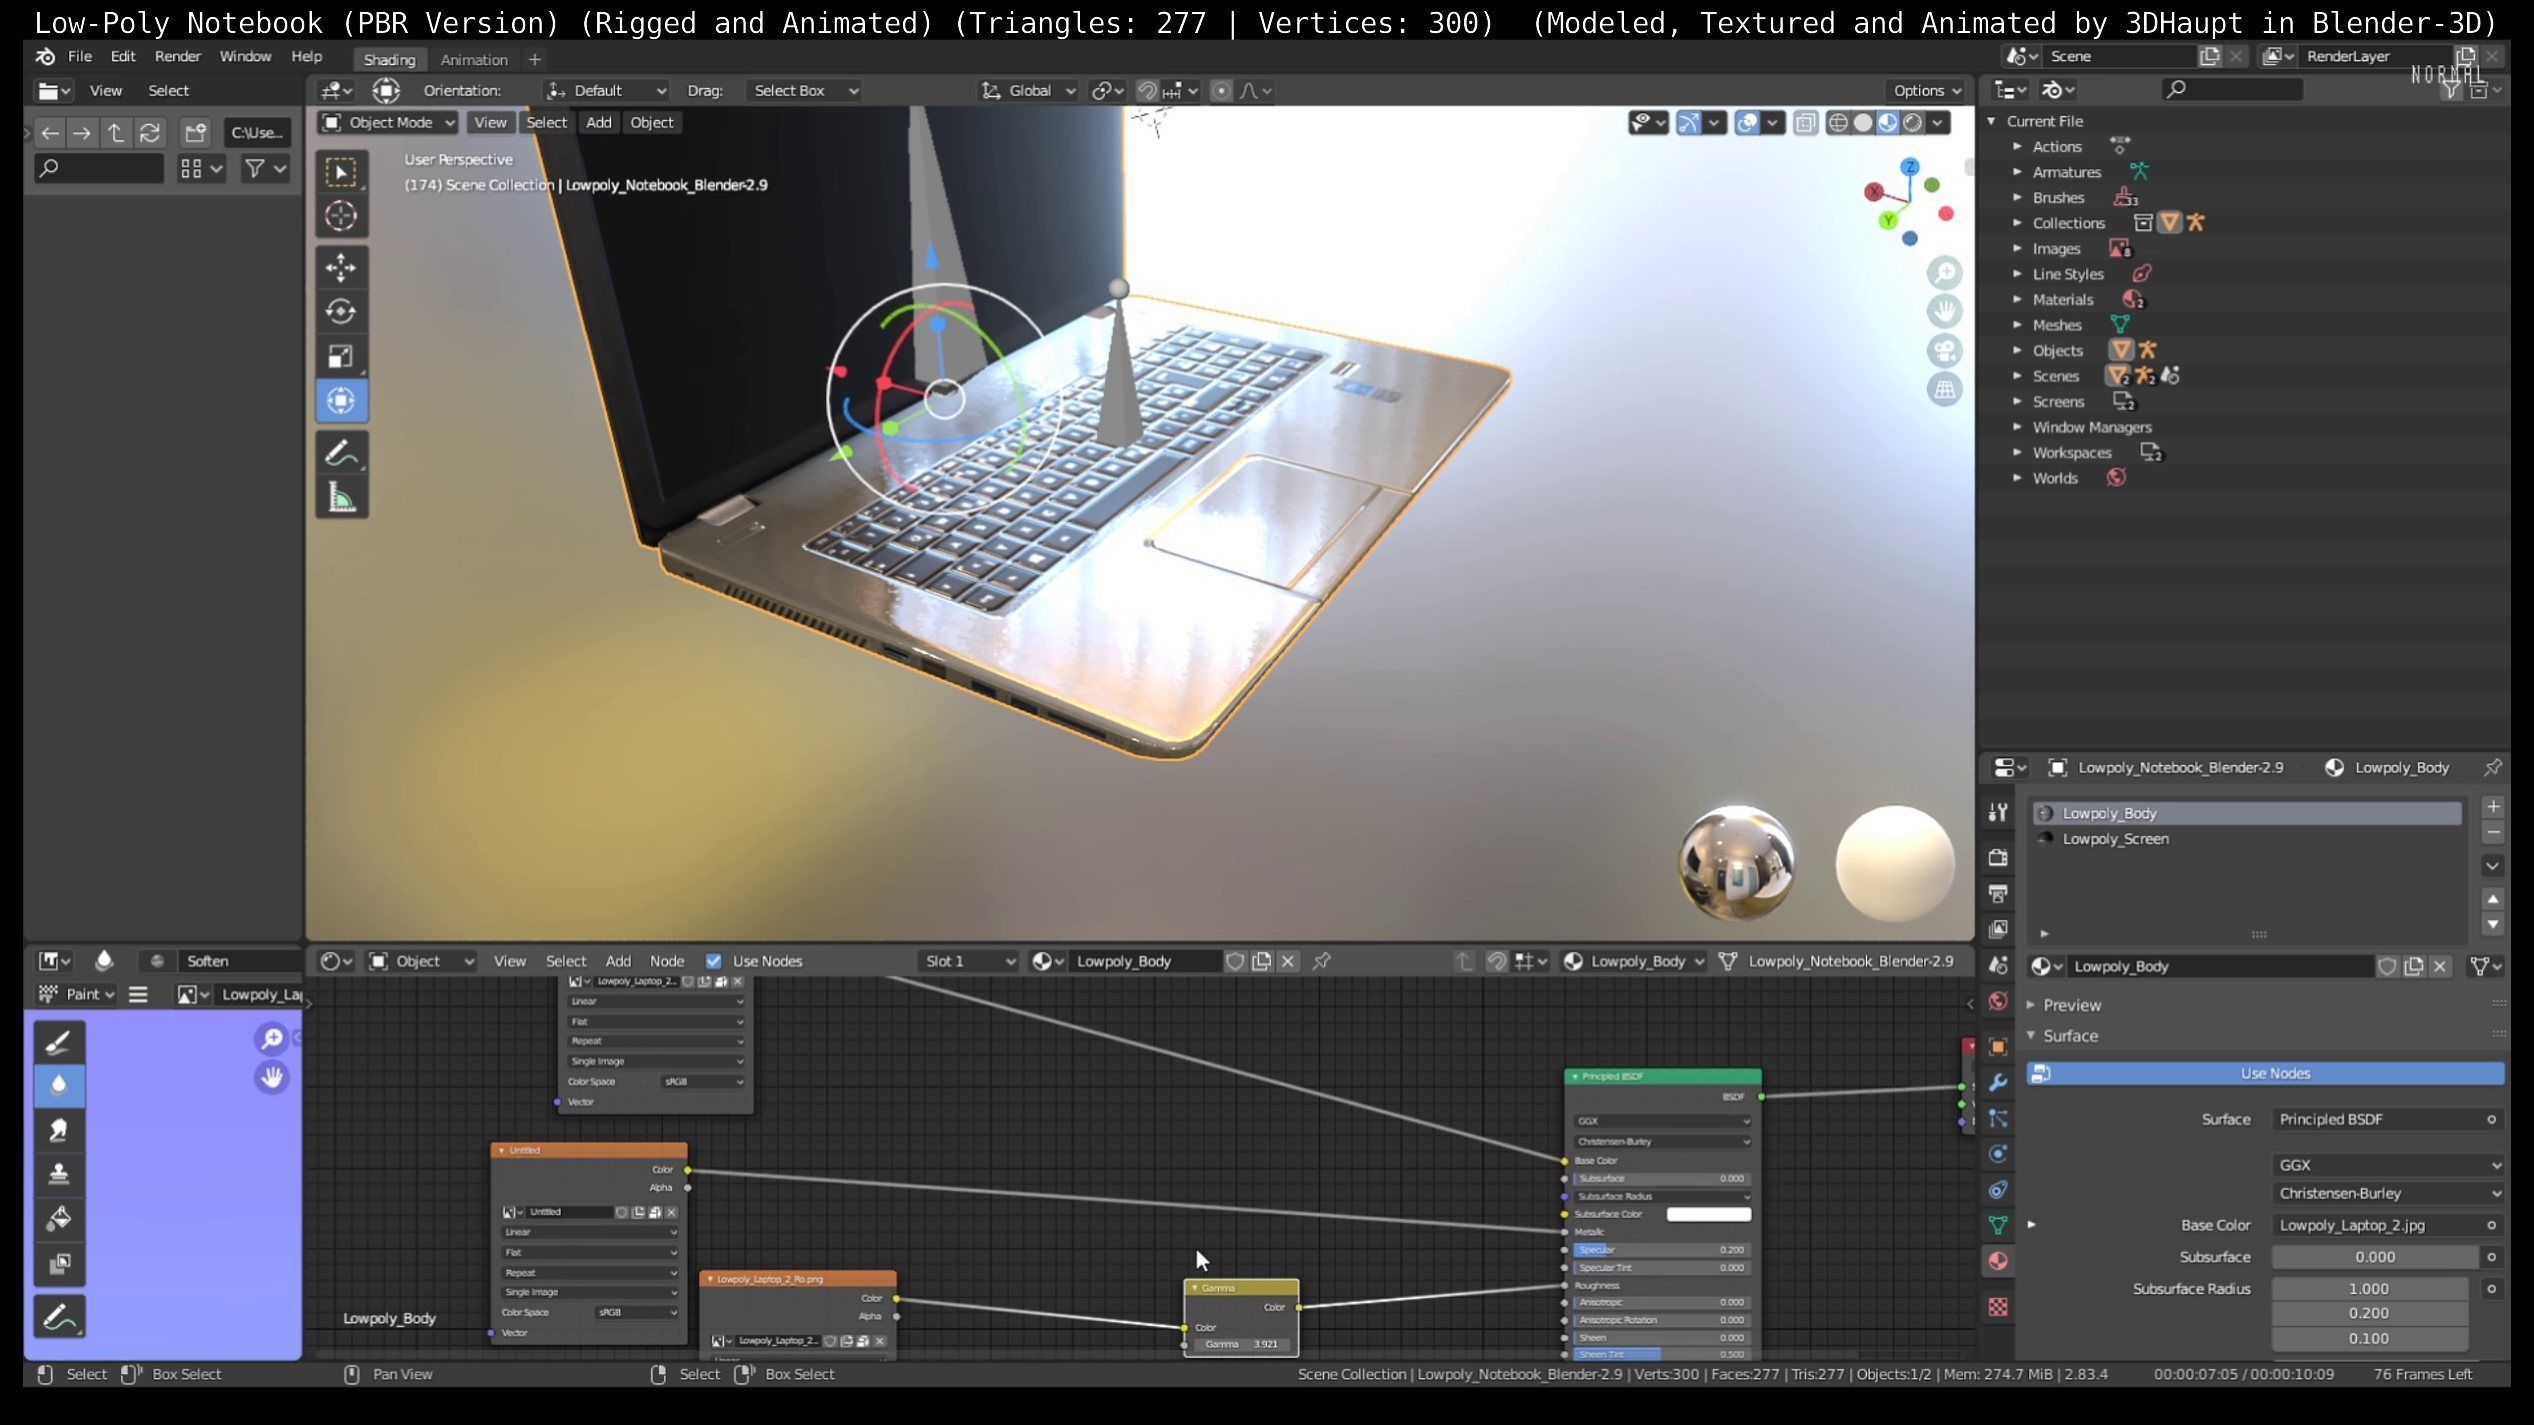Toggle viewport overlays button
Screen dimensions: 2534x1425
(x=1747, y=123)
